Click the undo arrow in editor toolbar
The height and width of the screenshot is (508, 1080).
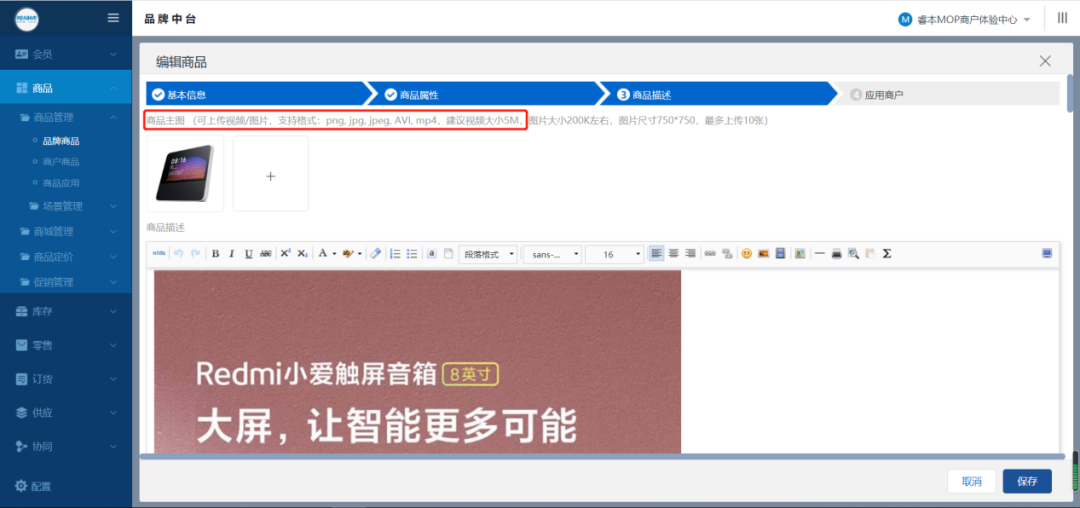pos(178,253)
